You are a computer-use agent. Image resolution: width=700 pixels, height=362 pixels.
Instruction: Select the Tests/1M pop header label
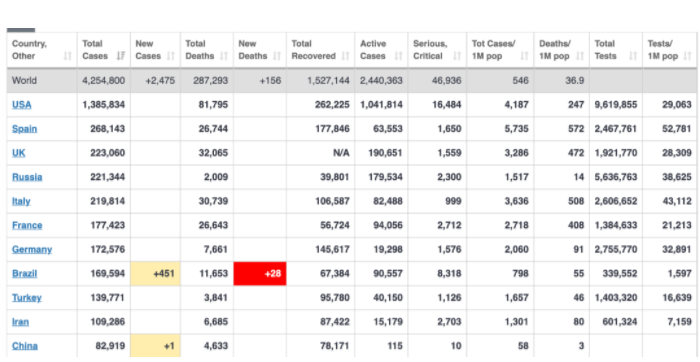663,50
